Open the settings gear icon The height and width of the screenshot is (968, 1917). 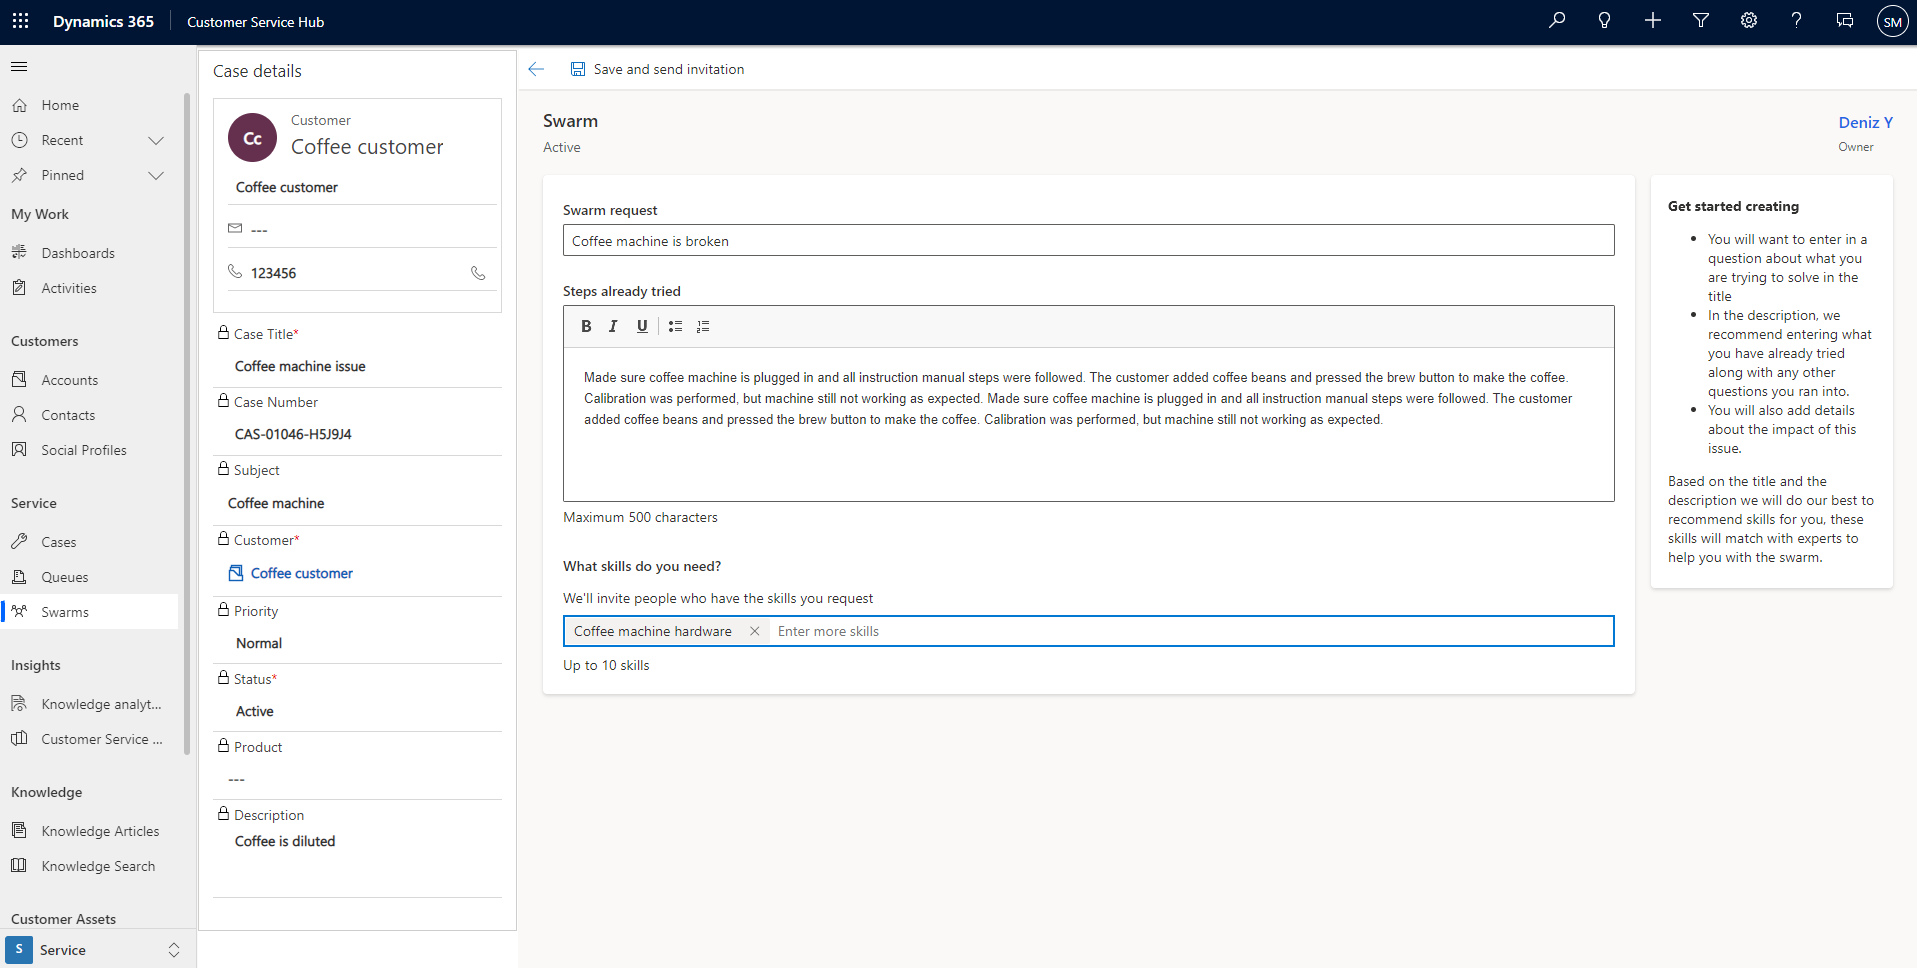pyautogui.click(x=1749, y=20)
